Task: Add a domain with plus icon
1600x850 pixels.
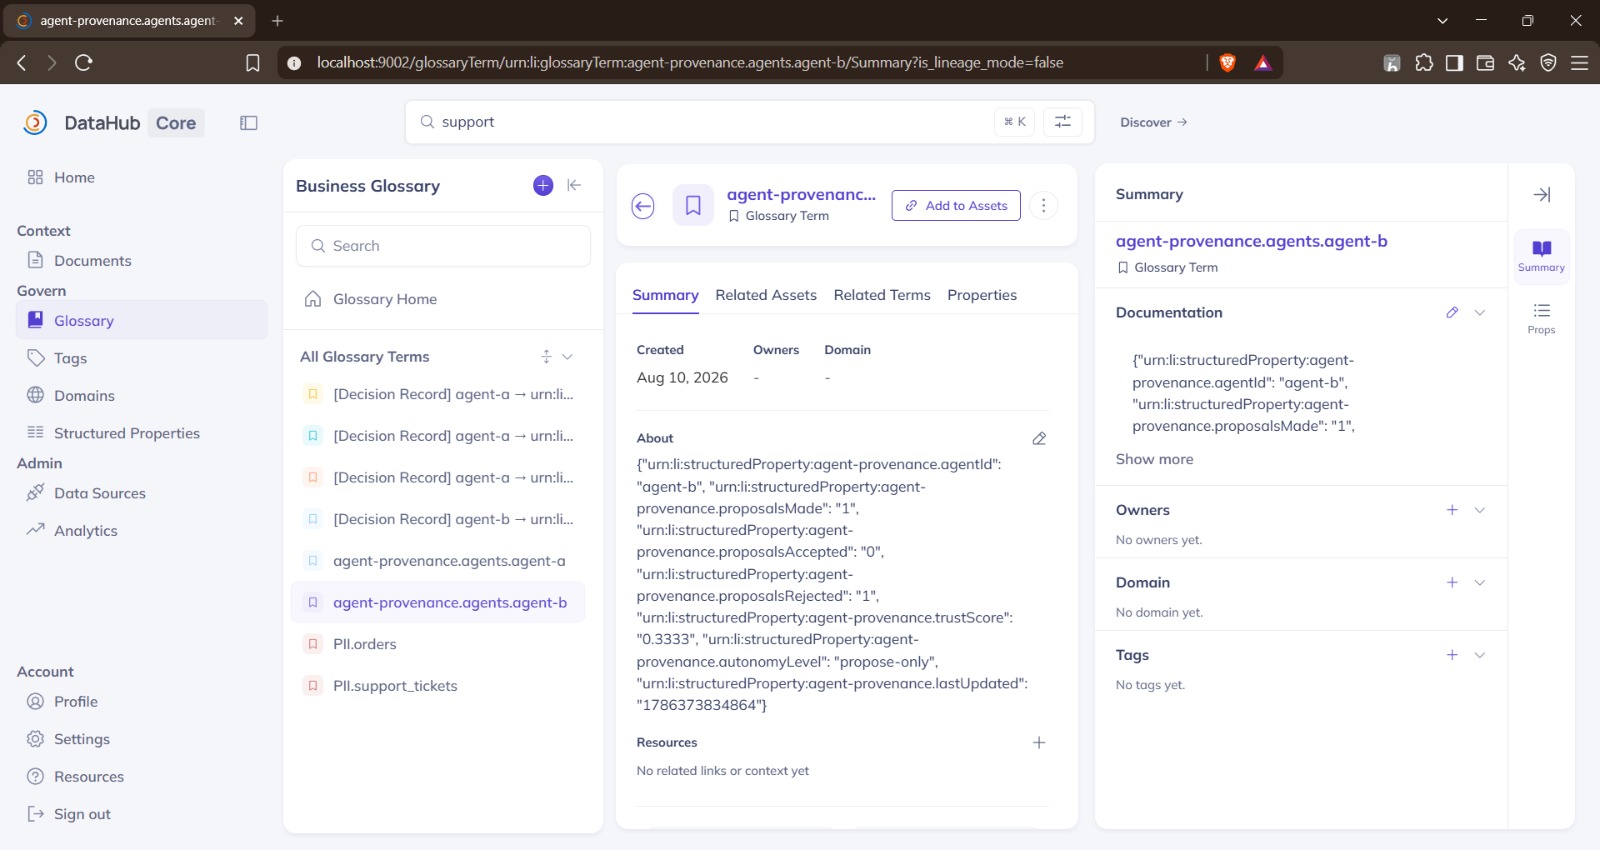Action: pyautogui.click(x=1452, y=582)
